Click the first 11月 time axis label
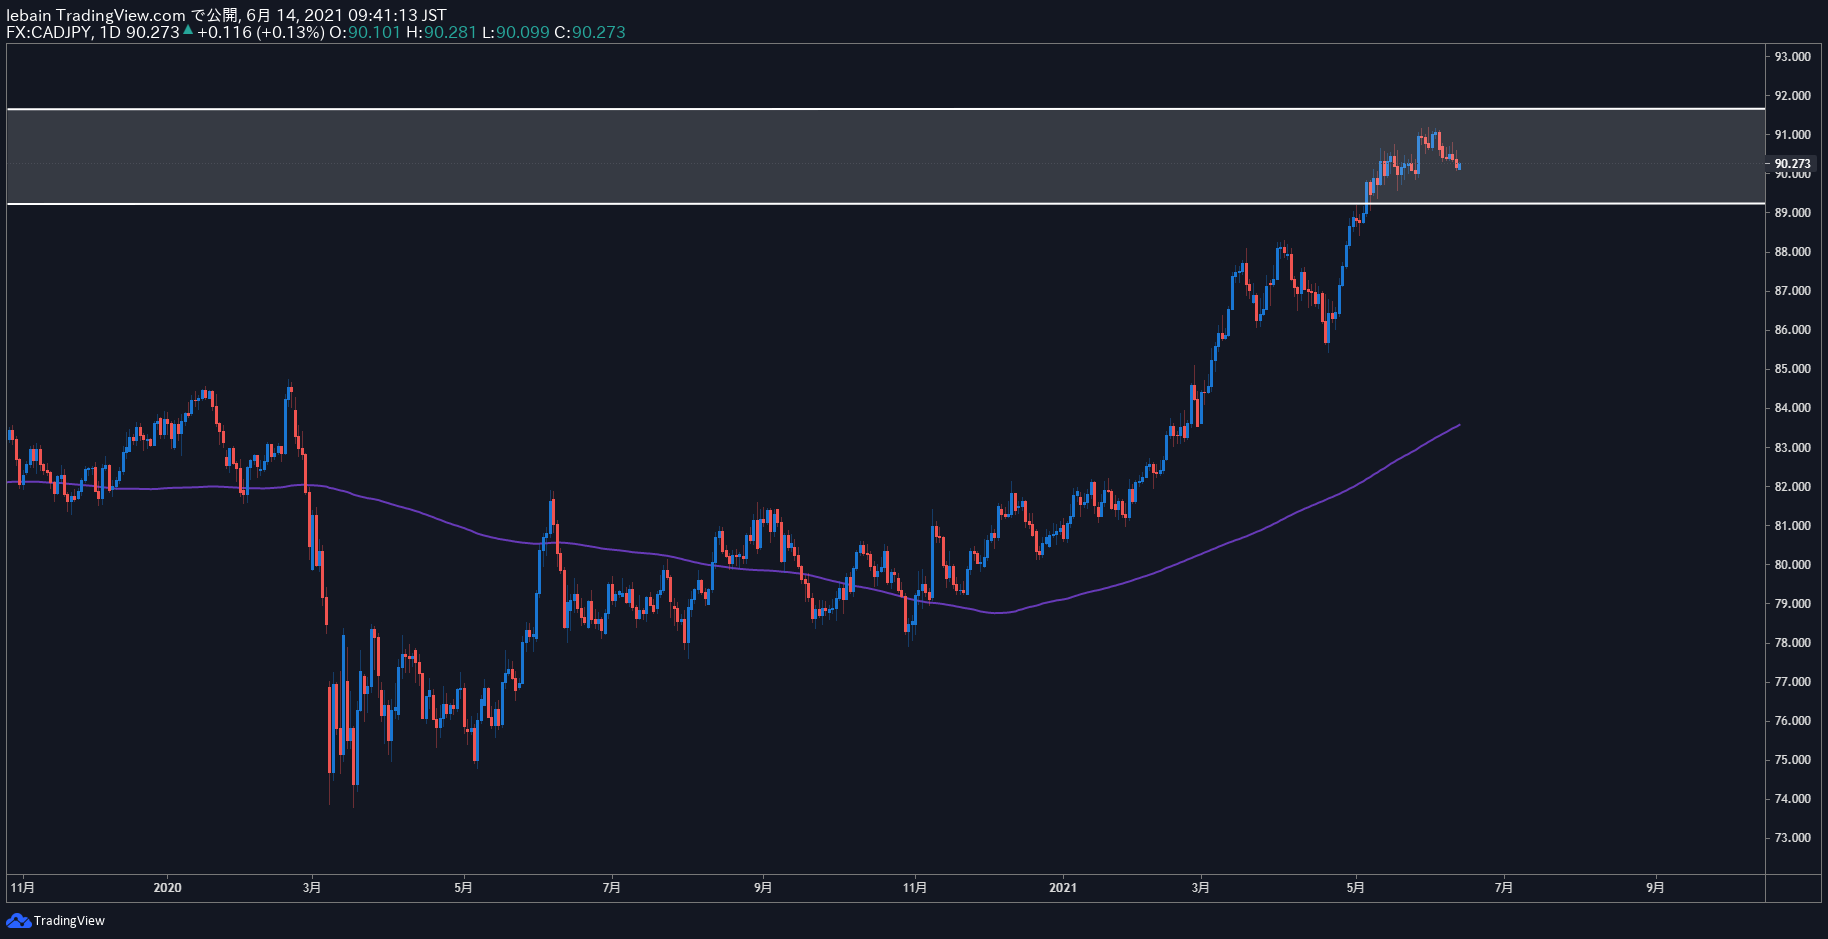 tap(22, 888)
